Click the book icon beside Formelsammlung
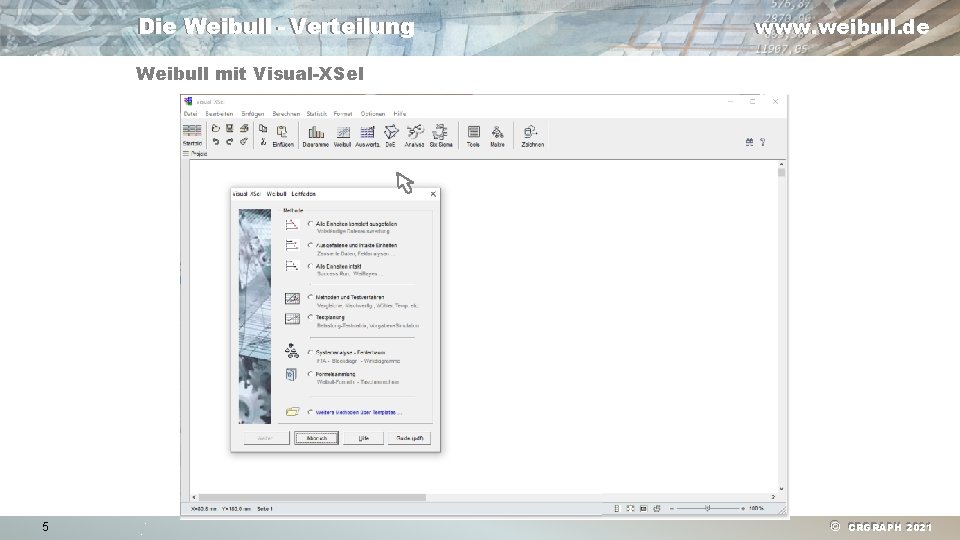This screenshot has width=960, height=540. [291, 374]
